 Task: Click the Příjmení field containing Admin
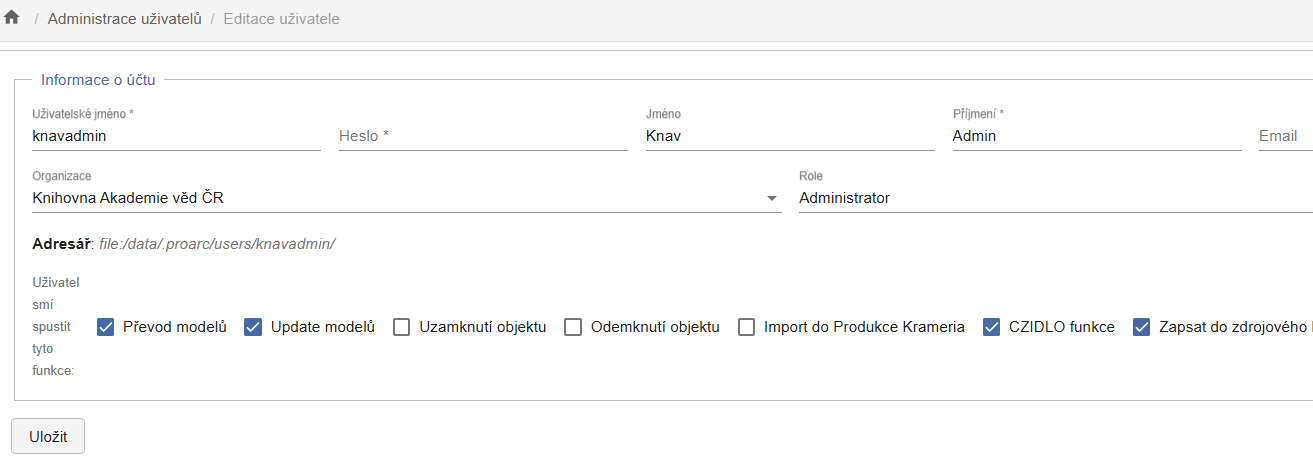point(1097,136)
